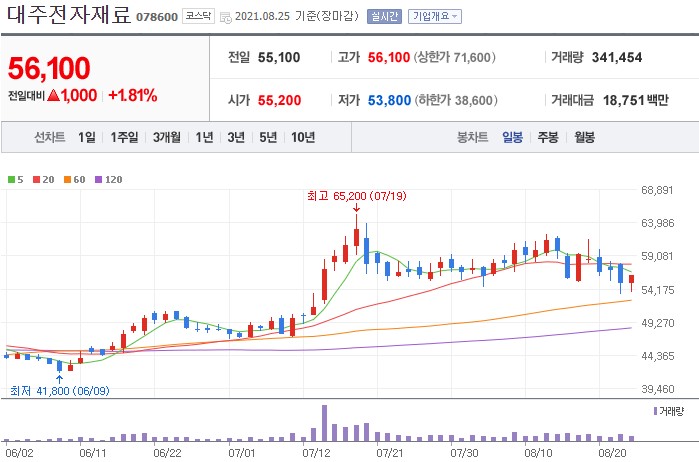Click the 최고 65,200 (07/19) high marker
Screen dimensions: 699x462
(357, 196)
